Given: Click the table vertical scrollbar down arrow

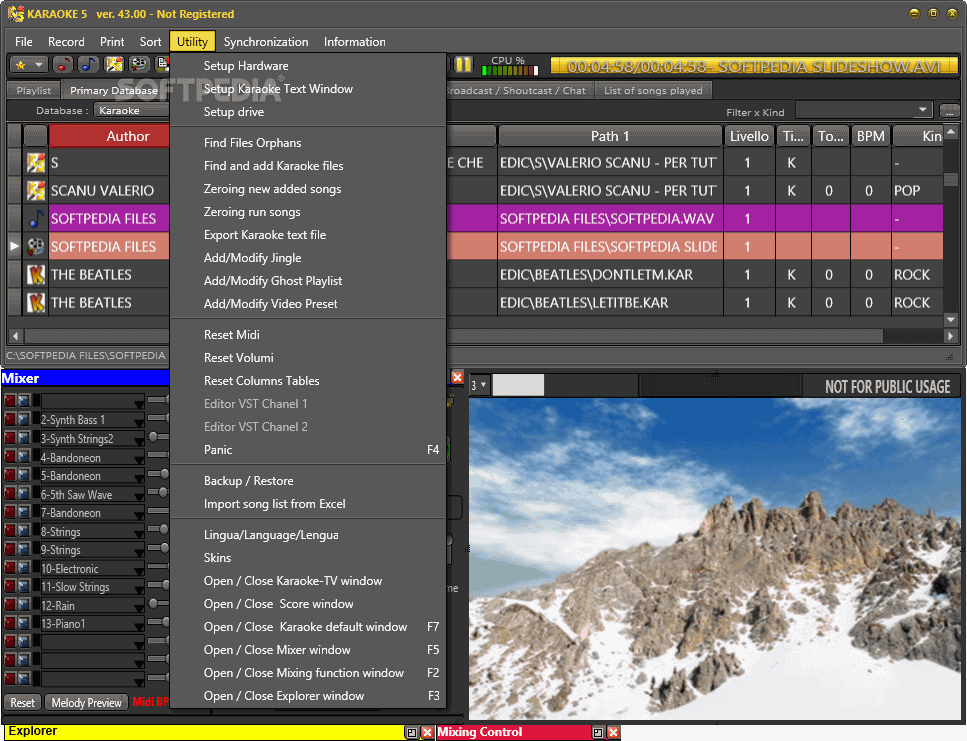Looking at the screenshot, I should click(x=950, y=319).
